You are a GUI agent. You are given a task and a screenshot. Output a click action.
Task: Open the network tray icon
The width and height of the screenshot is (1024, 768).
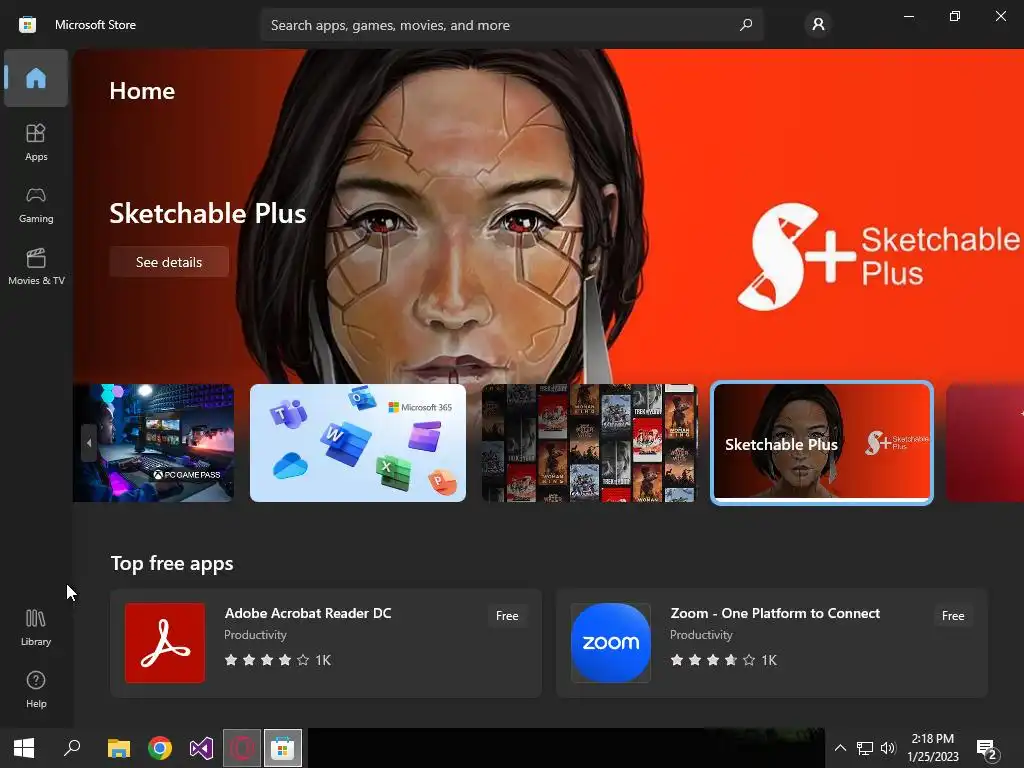click(865, 748)
